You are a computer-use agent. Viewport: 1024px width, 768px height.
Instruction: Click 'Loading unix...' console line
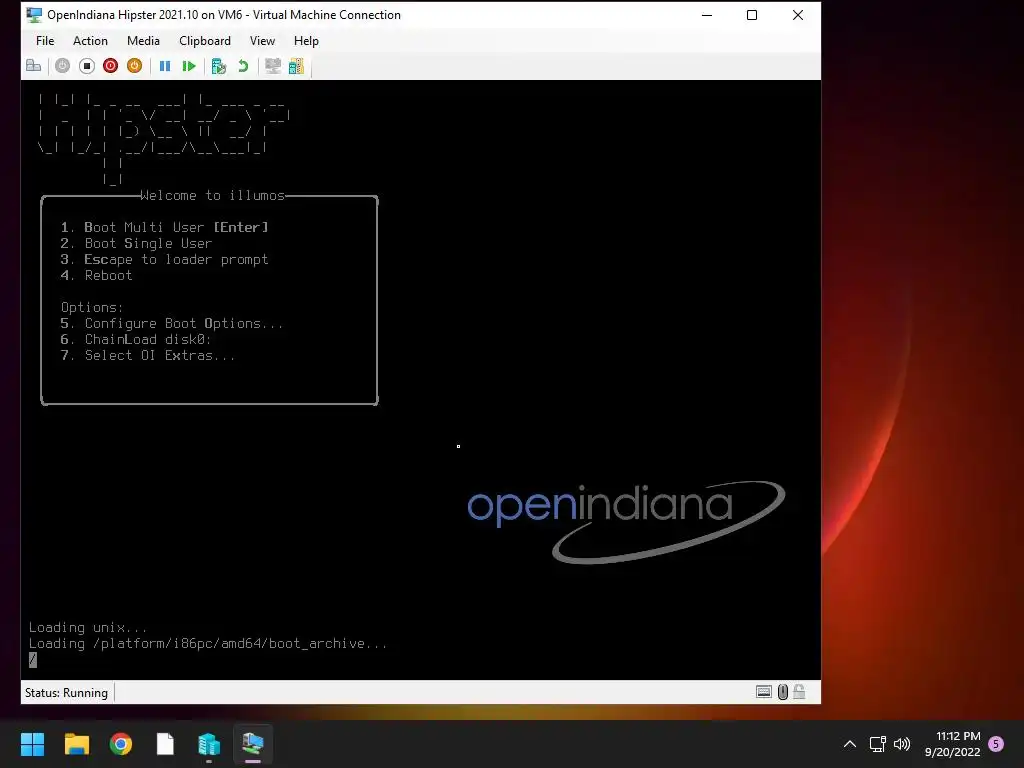(88, 628)
